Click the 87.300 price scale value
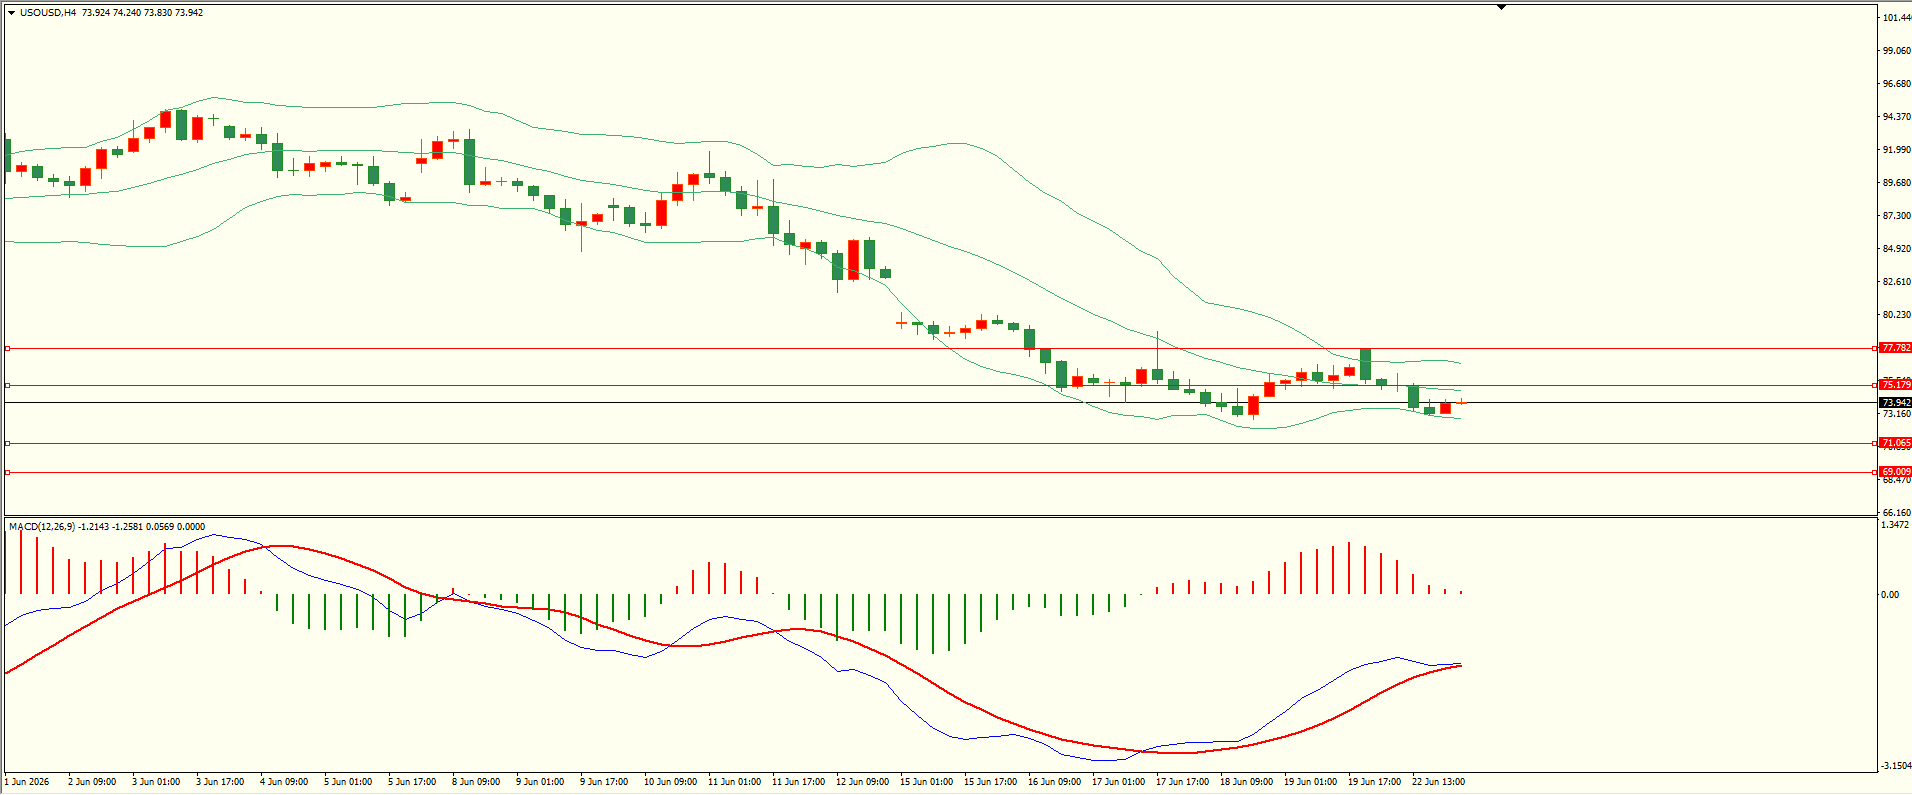 point(1896,216)
